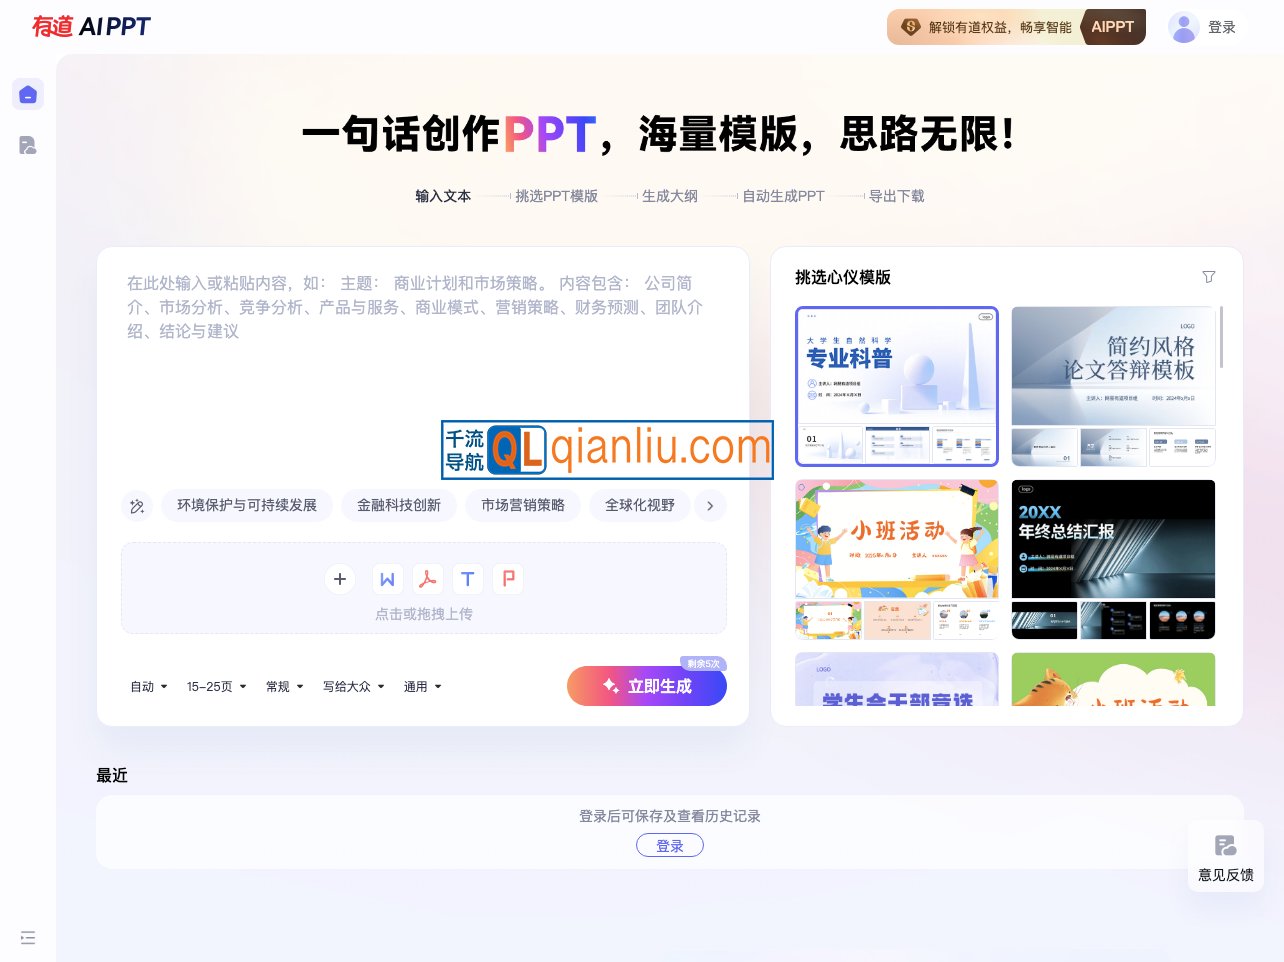Open the 15-25页 page count dropdown
The width and height of the screenshot is (1284, 962).
(x=216, y=686)
